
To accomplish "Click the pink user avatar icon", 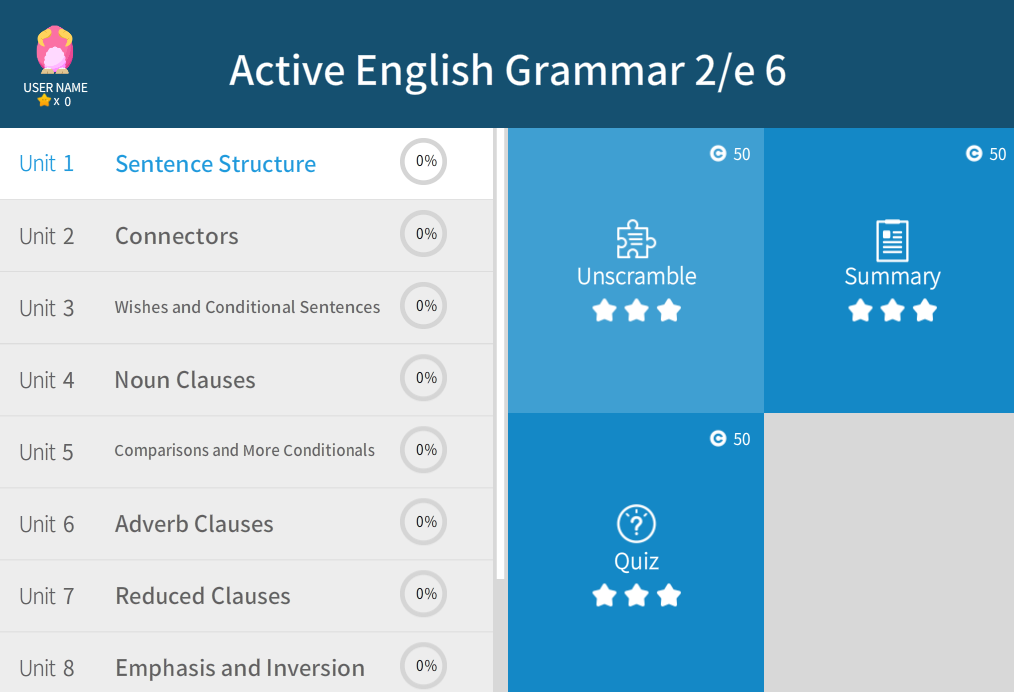I will point(55,50).
